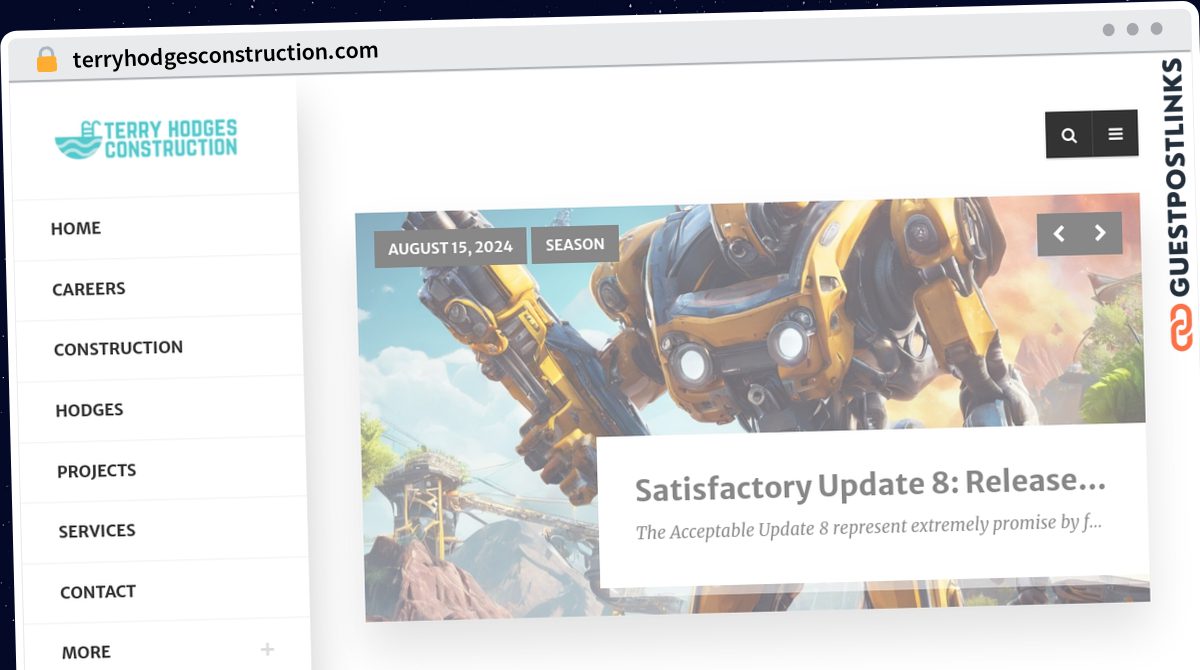Open the hamburger menu icon
The height and width of the screenshot is (670, 1200).
pos(1115,133)
